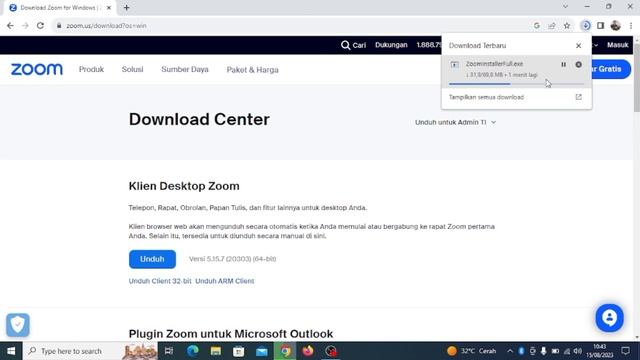Open Task View on taskbar
The height and width of the screenshot is (360, 640).
169,351
